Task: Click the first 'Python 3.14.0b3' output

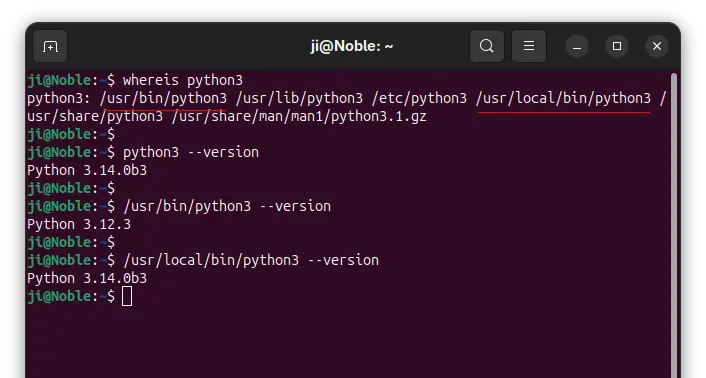Action: pyautogui.click(x=87, y=170)
